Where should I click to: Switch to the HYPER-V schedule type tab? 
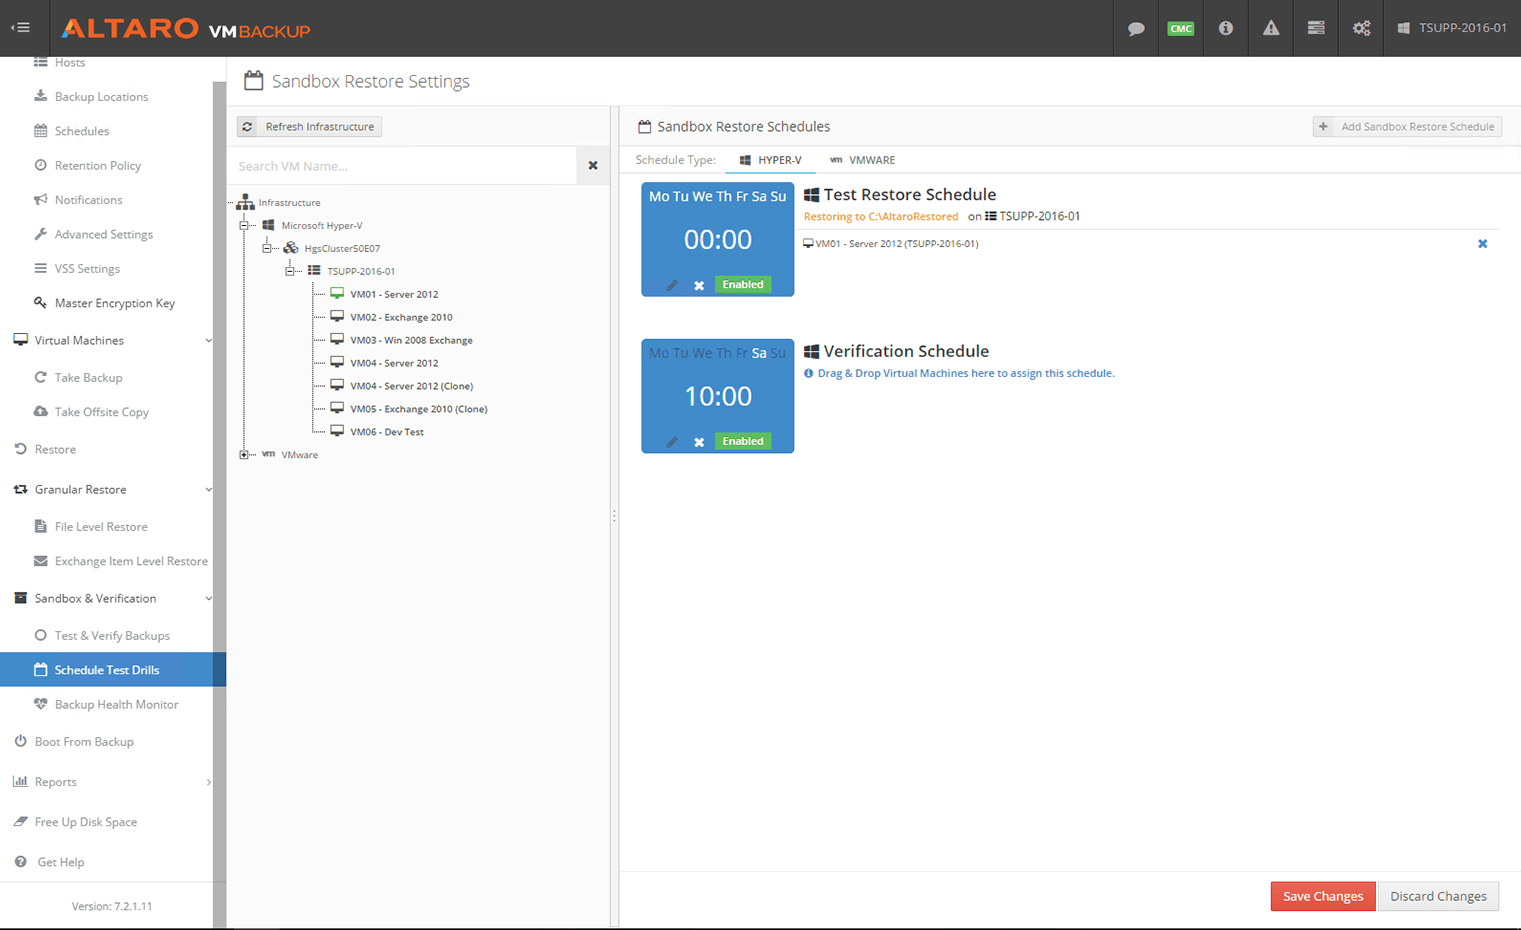click(770, 160)
